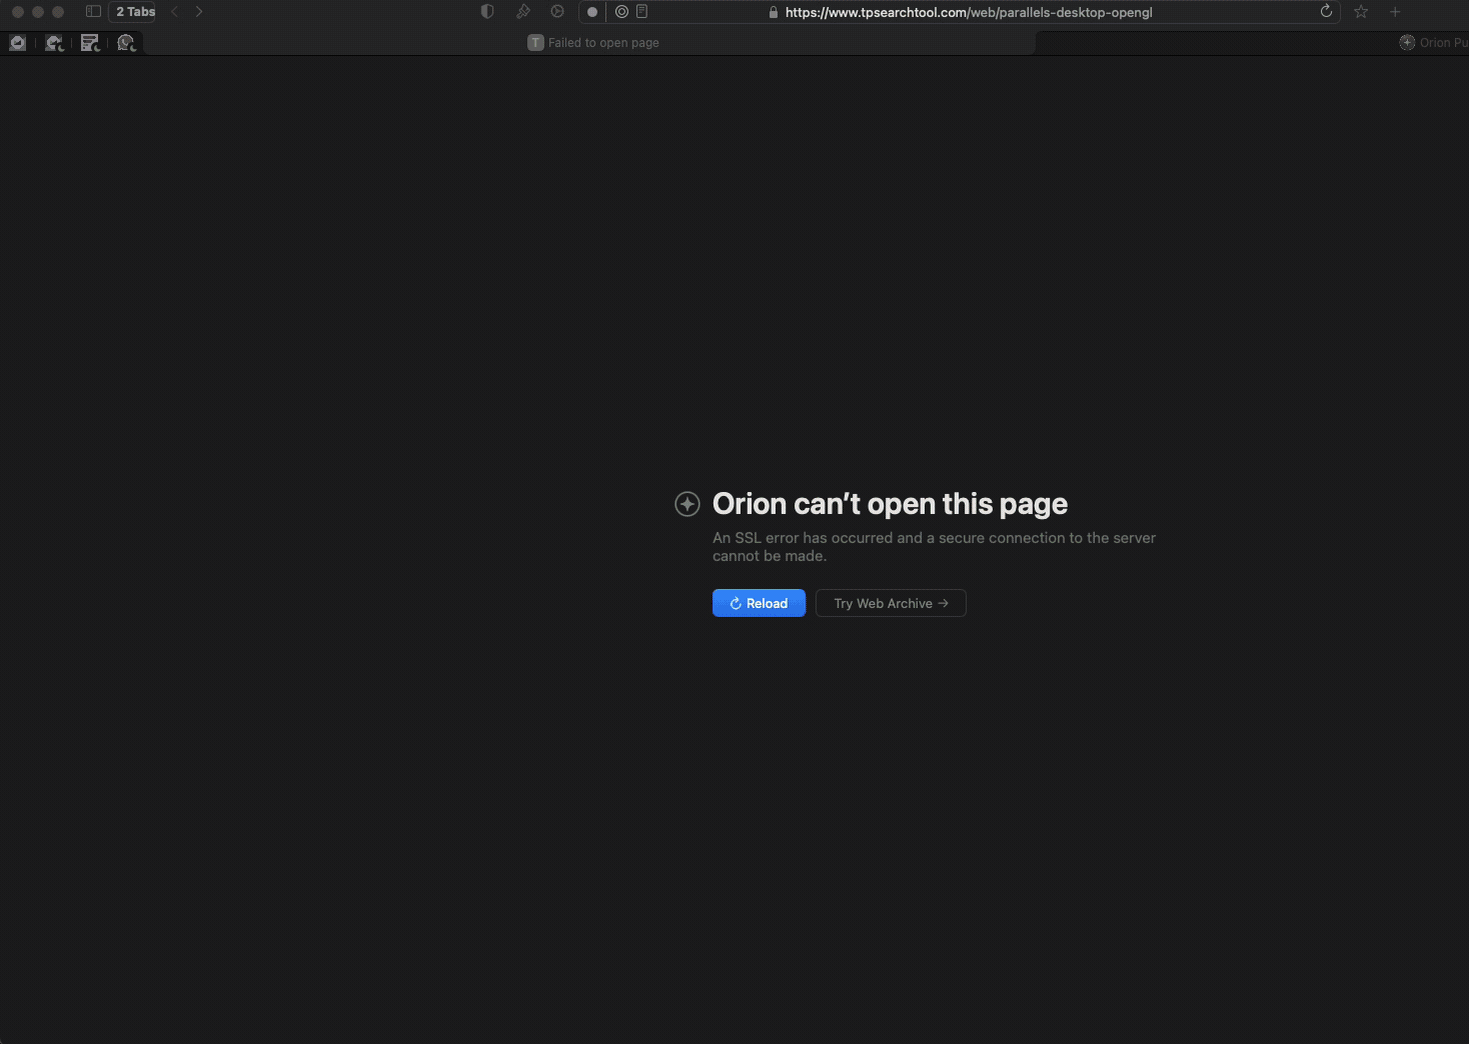Click the concentric circle icon in address bar
1469x1044 pixels.
coord(621,12)
